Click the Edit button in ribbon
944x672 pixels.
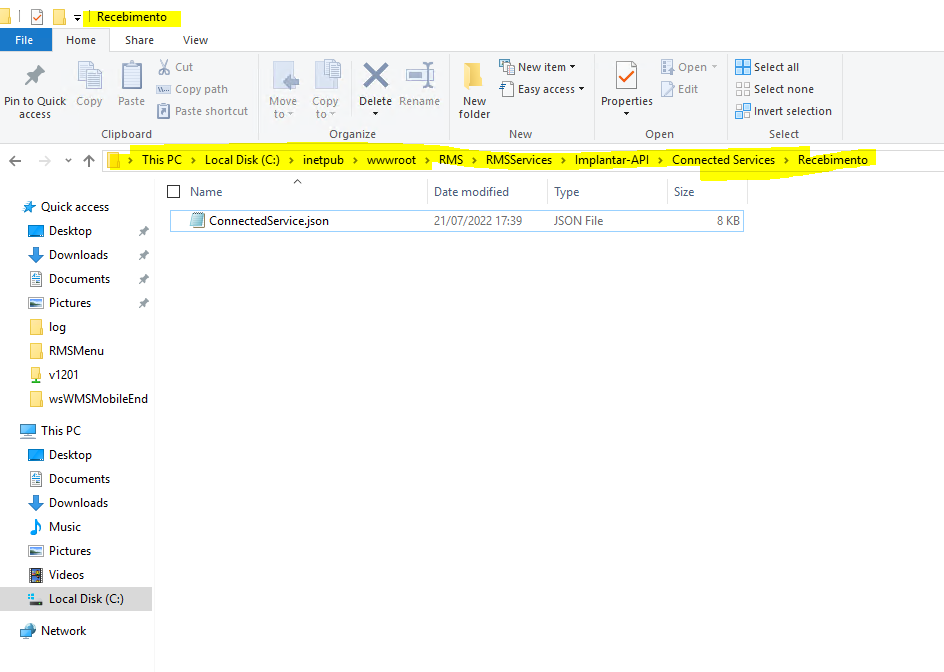click(x=680, y=89)
